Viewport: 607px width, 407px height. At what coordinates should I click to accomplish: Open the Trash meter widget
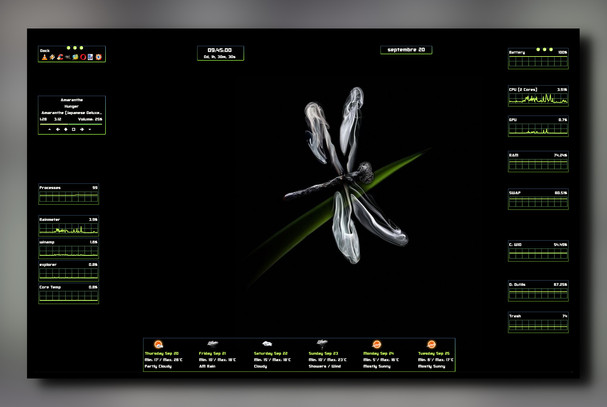click(x=538, y=323)
